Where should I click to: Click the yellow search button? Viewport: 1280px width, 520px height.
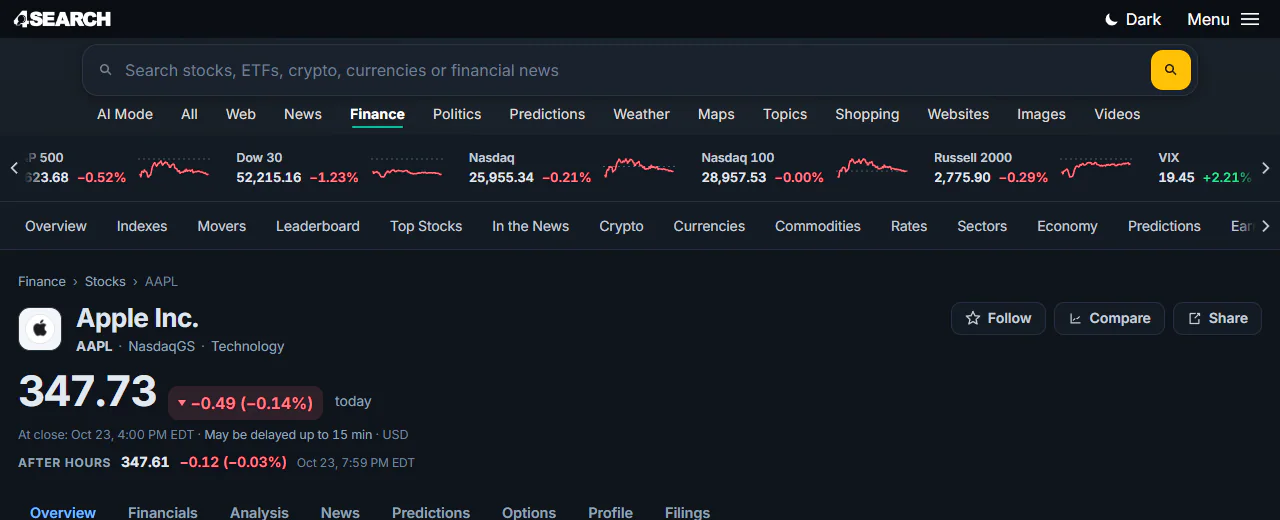(1170, 70)
